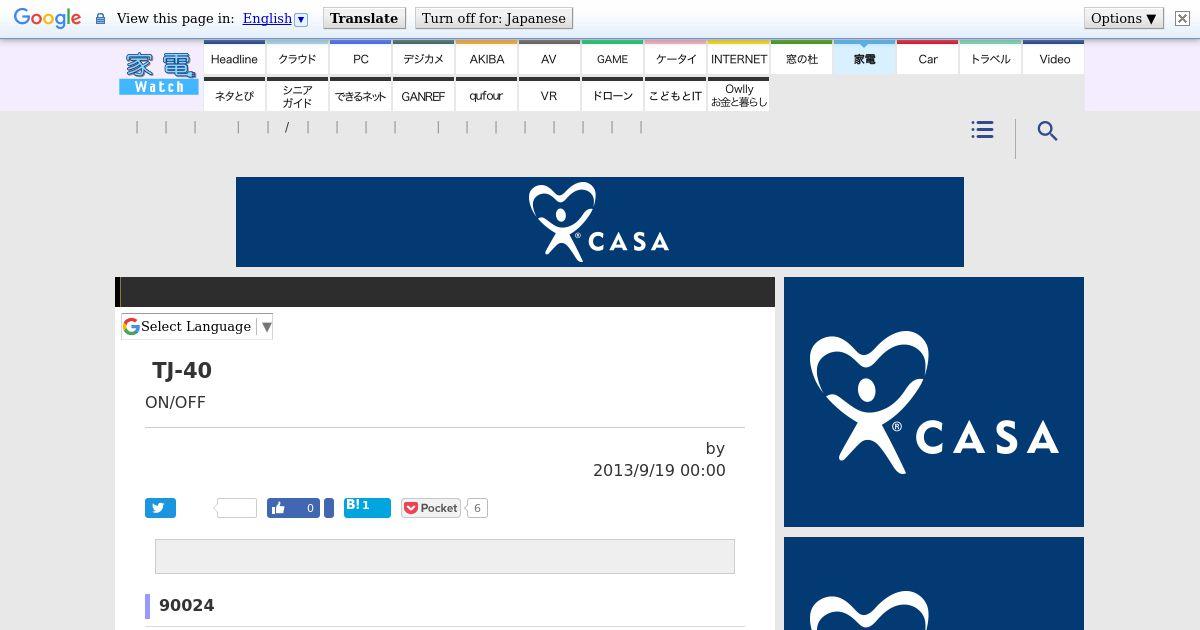1200x630 pixels.
Task: Click the Pocket save count 6
Action: (477, 508)
